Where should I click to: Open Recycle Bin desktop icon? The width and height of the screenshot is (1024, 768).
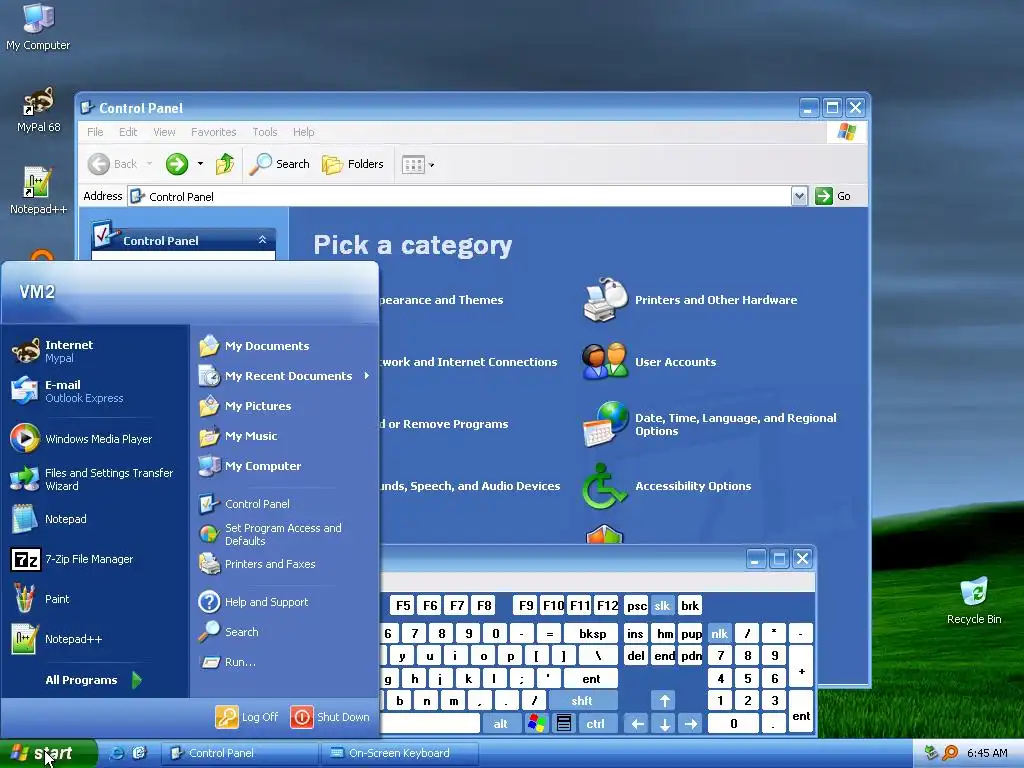(x=974, y=601)
